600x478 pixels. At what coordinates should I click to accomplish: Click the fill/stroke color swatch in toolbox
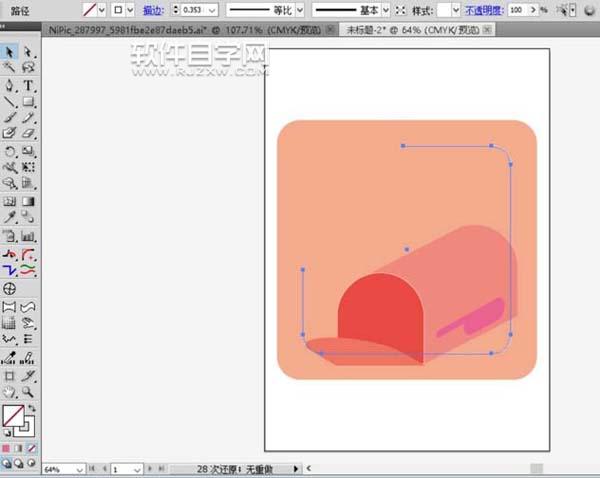(x=13, y=415)
